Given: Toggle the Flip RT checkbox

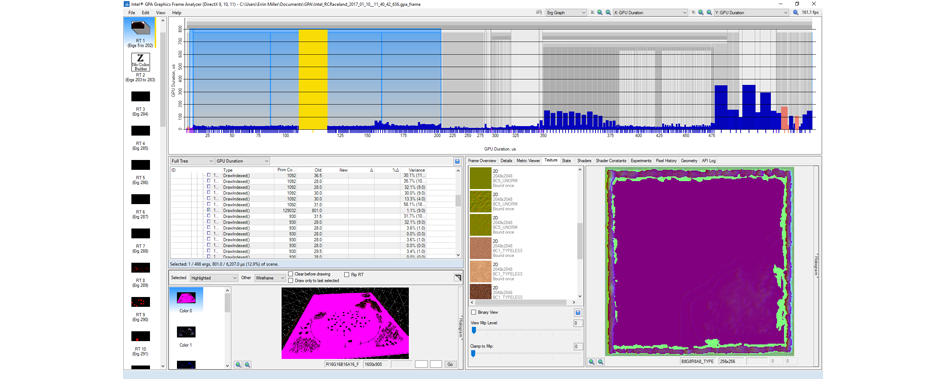Looking at the screenshot, I should pos(346,274).
